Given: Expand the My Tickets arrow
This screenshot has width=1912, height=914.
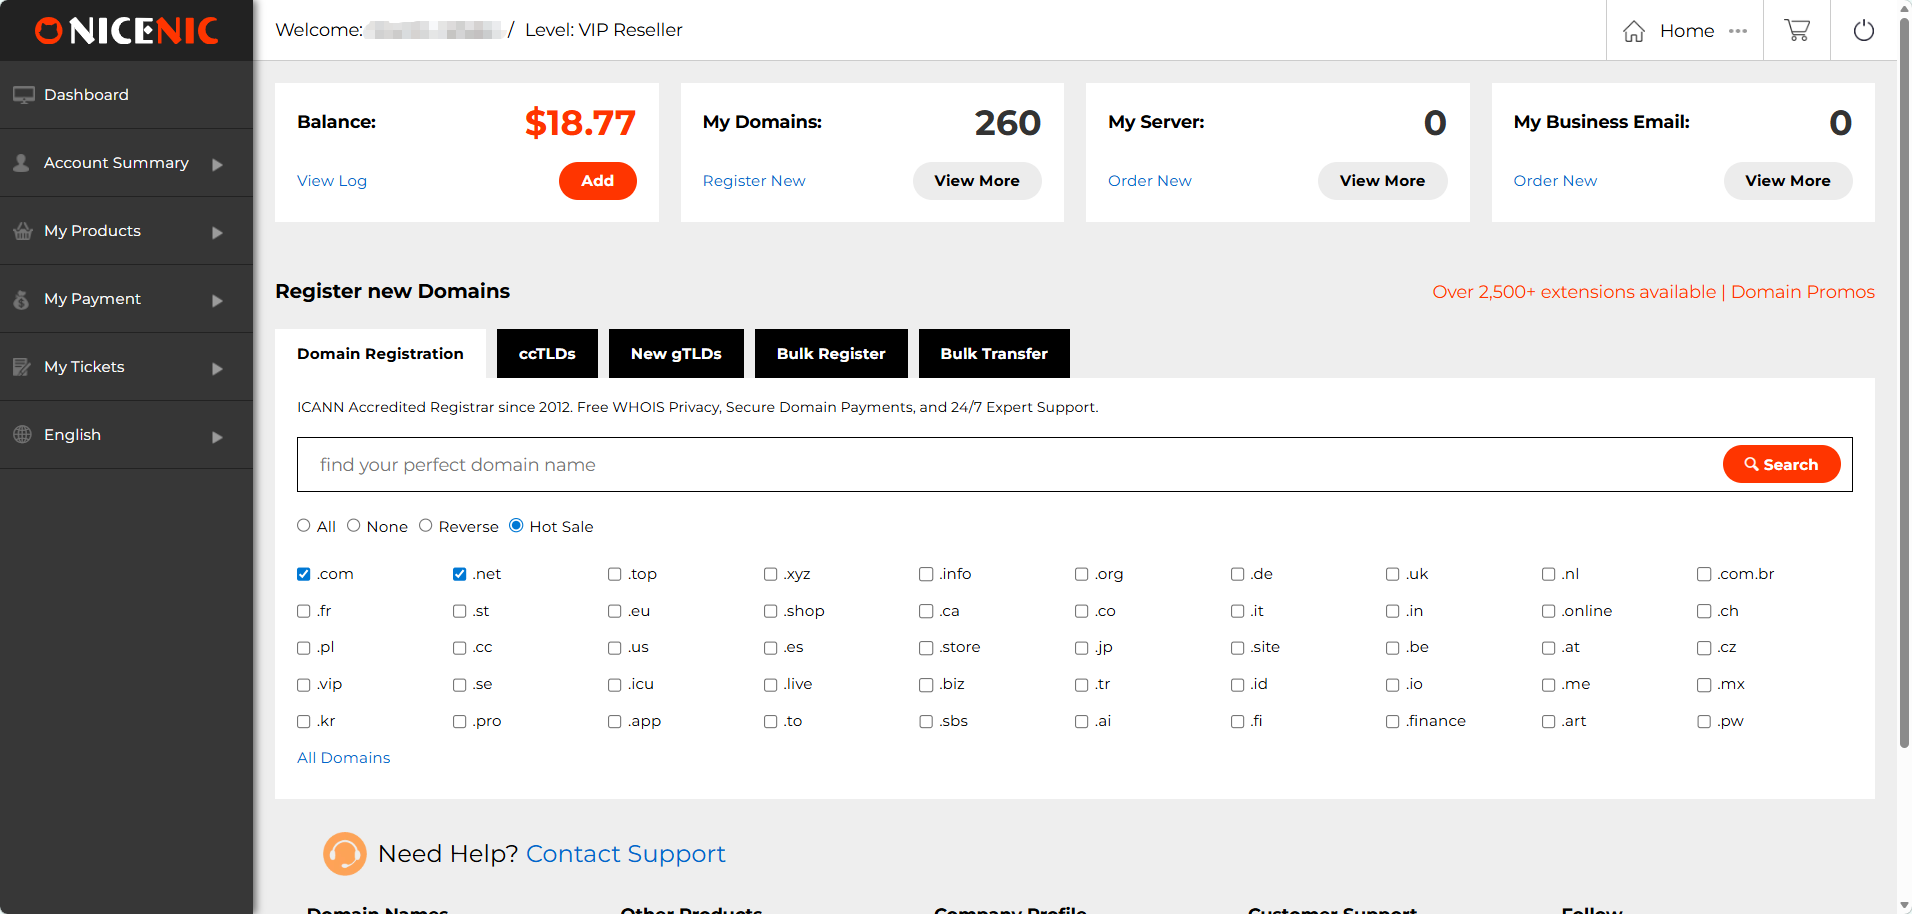Looking at the screenshot, I should click(x=217, y=368).
